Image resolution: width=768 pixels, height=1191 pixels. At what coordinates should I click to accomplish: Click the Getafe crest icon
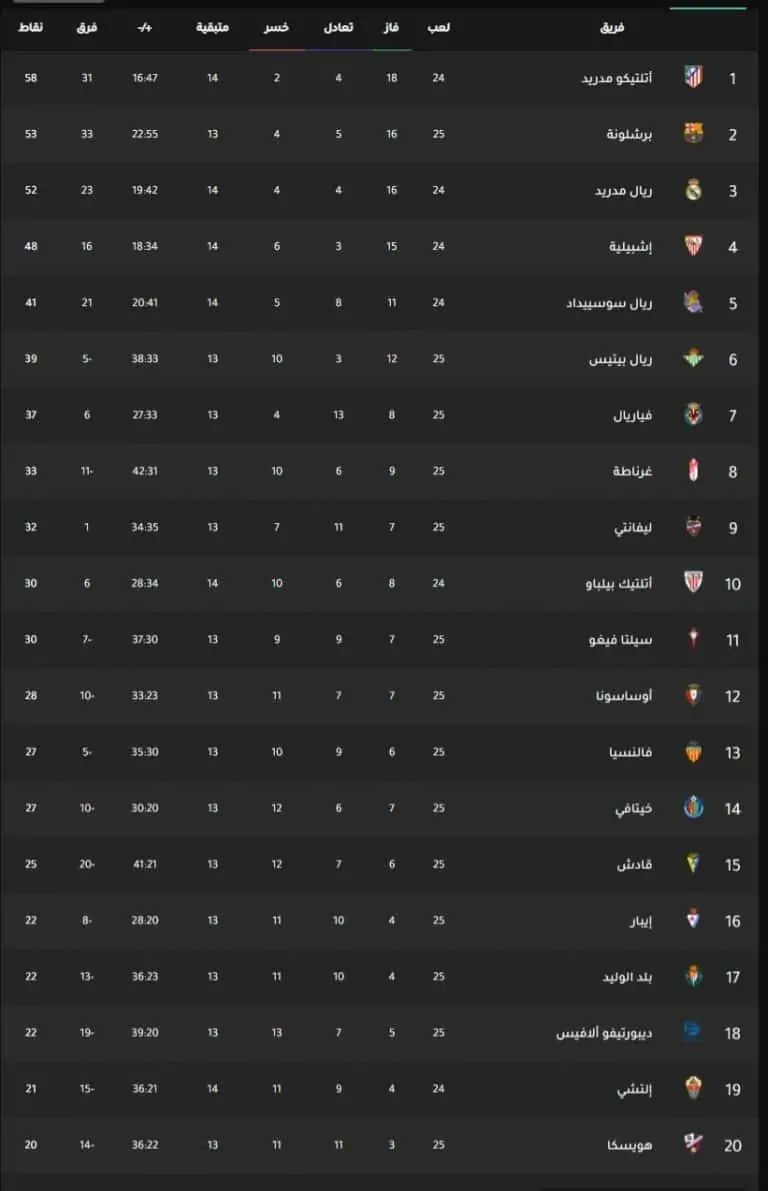[693, 808]
